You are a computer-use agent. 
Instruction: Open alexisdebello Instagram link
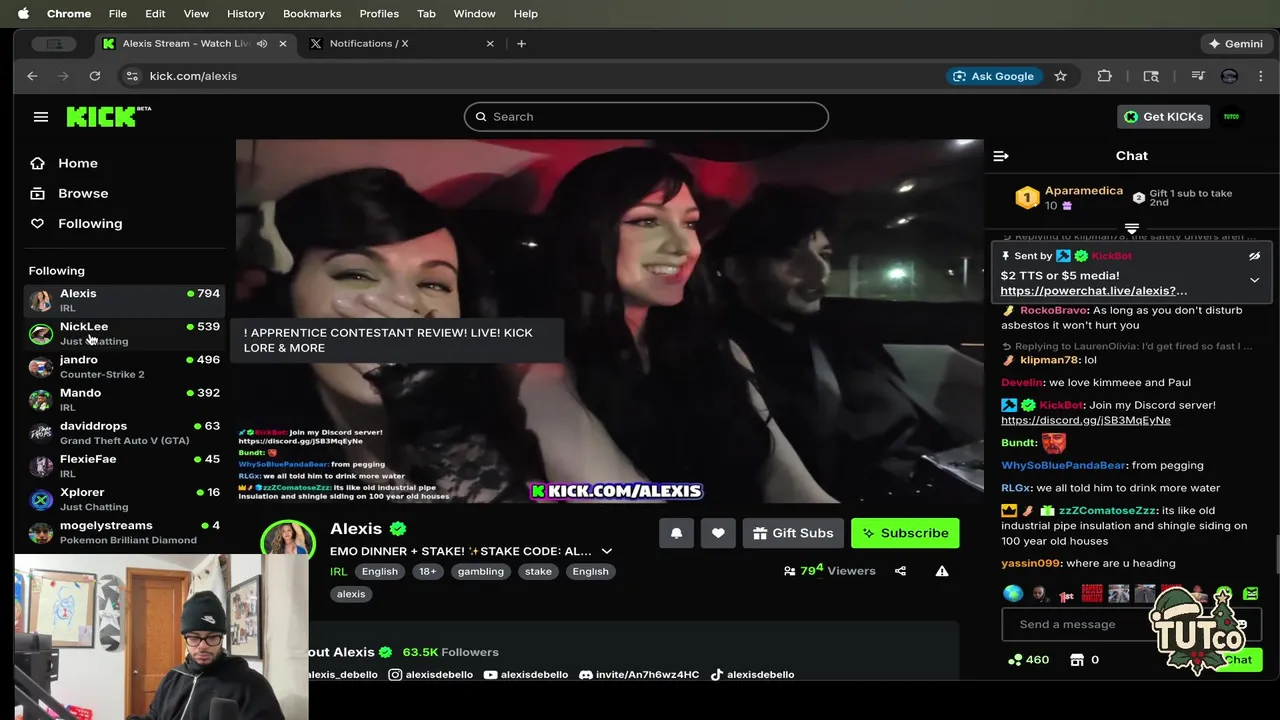point(431,674)
